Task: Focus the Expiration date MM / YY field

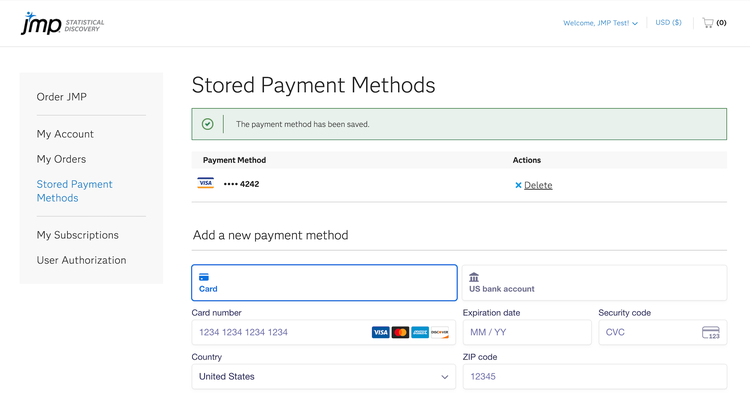Action: click(527, 332)
